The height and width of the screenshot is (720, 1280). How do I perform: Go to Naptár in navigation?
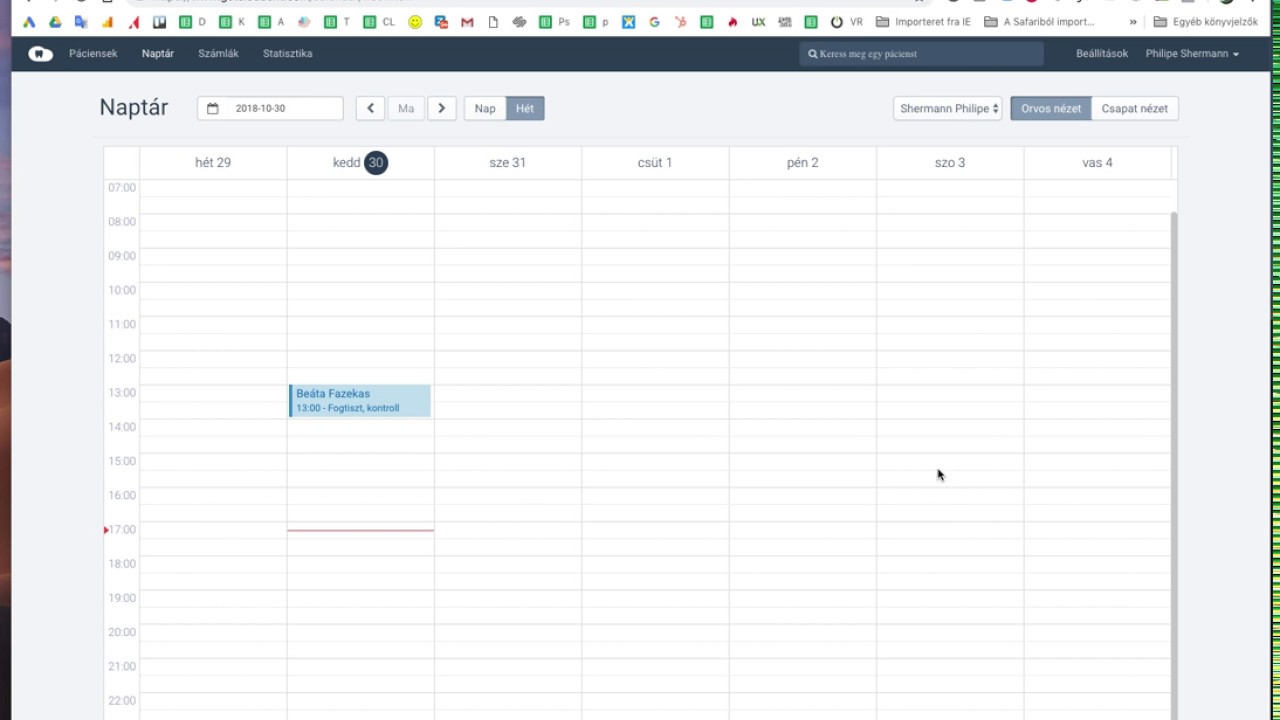pos(158,54)
